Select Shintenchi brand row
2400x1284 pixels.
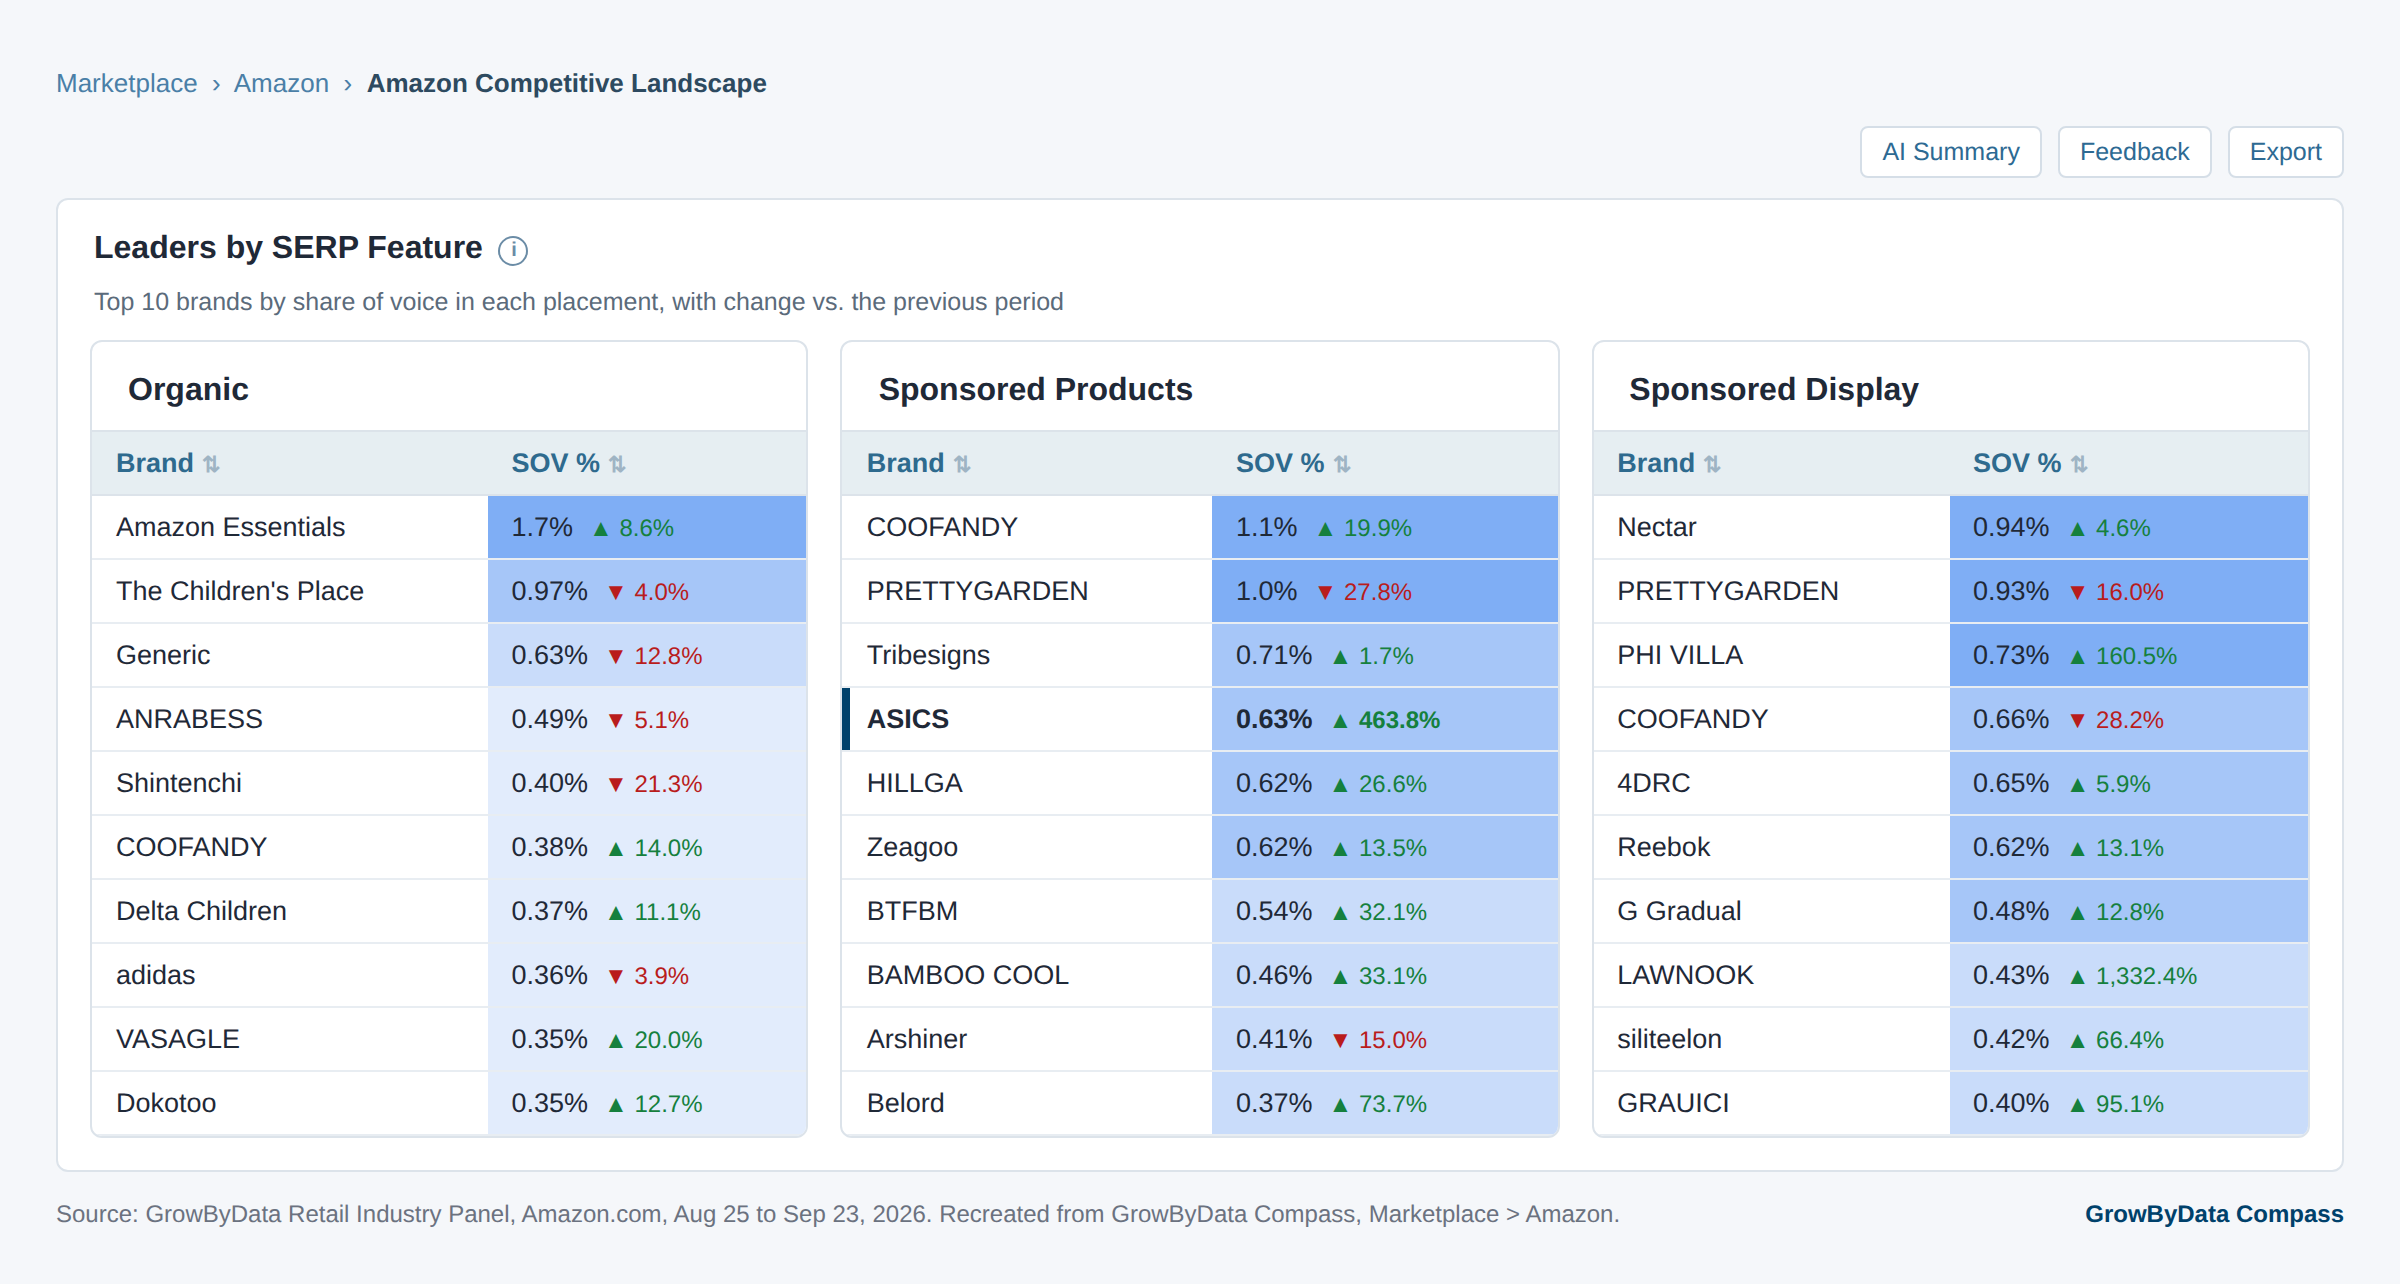click(449, 783)
